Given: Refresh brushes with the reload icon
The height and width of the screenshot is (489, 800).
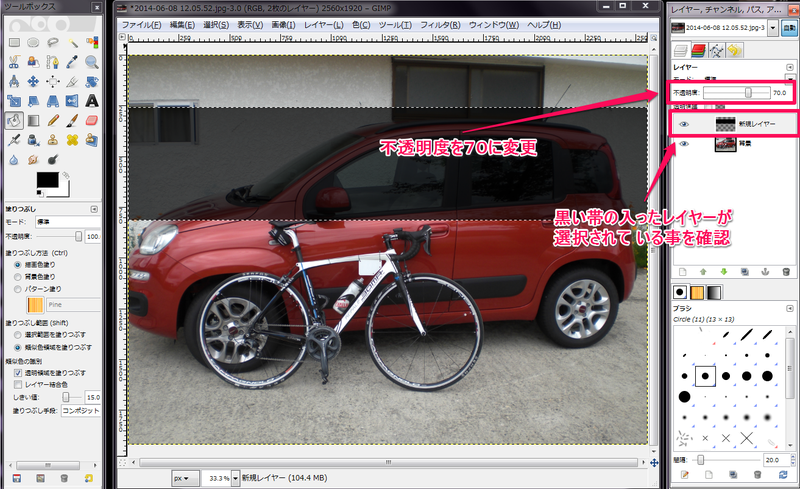Looking at the screenshot, I should pyautogui.click(x=783, y=475).
